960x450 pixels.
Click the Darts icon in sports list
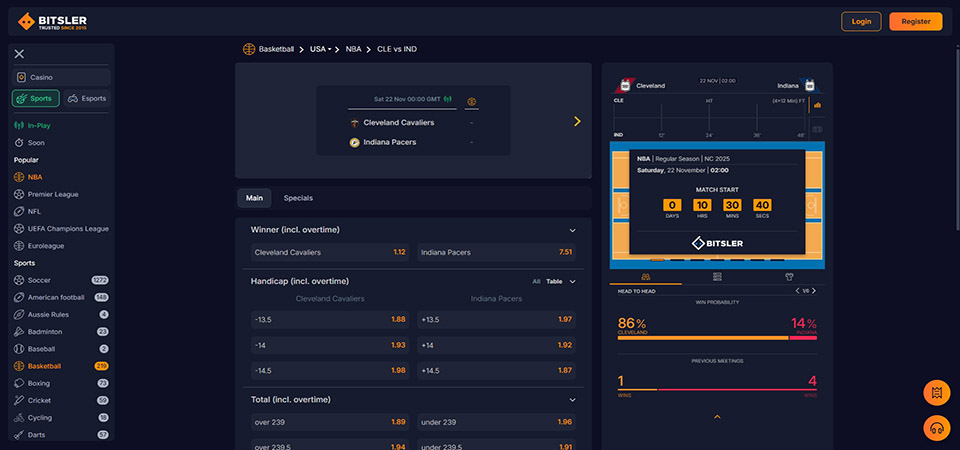click(19, 435)
